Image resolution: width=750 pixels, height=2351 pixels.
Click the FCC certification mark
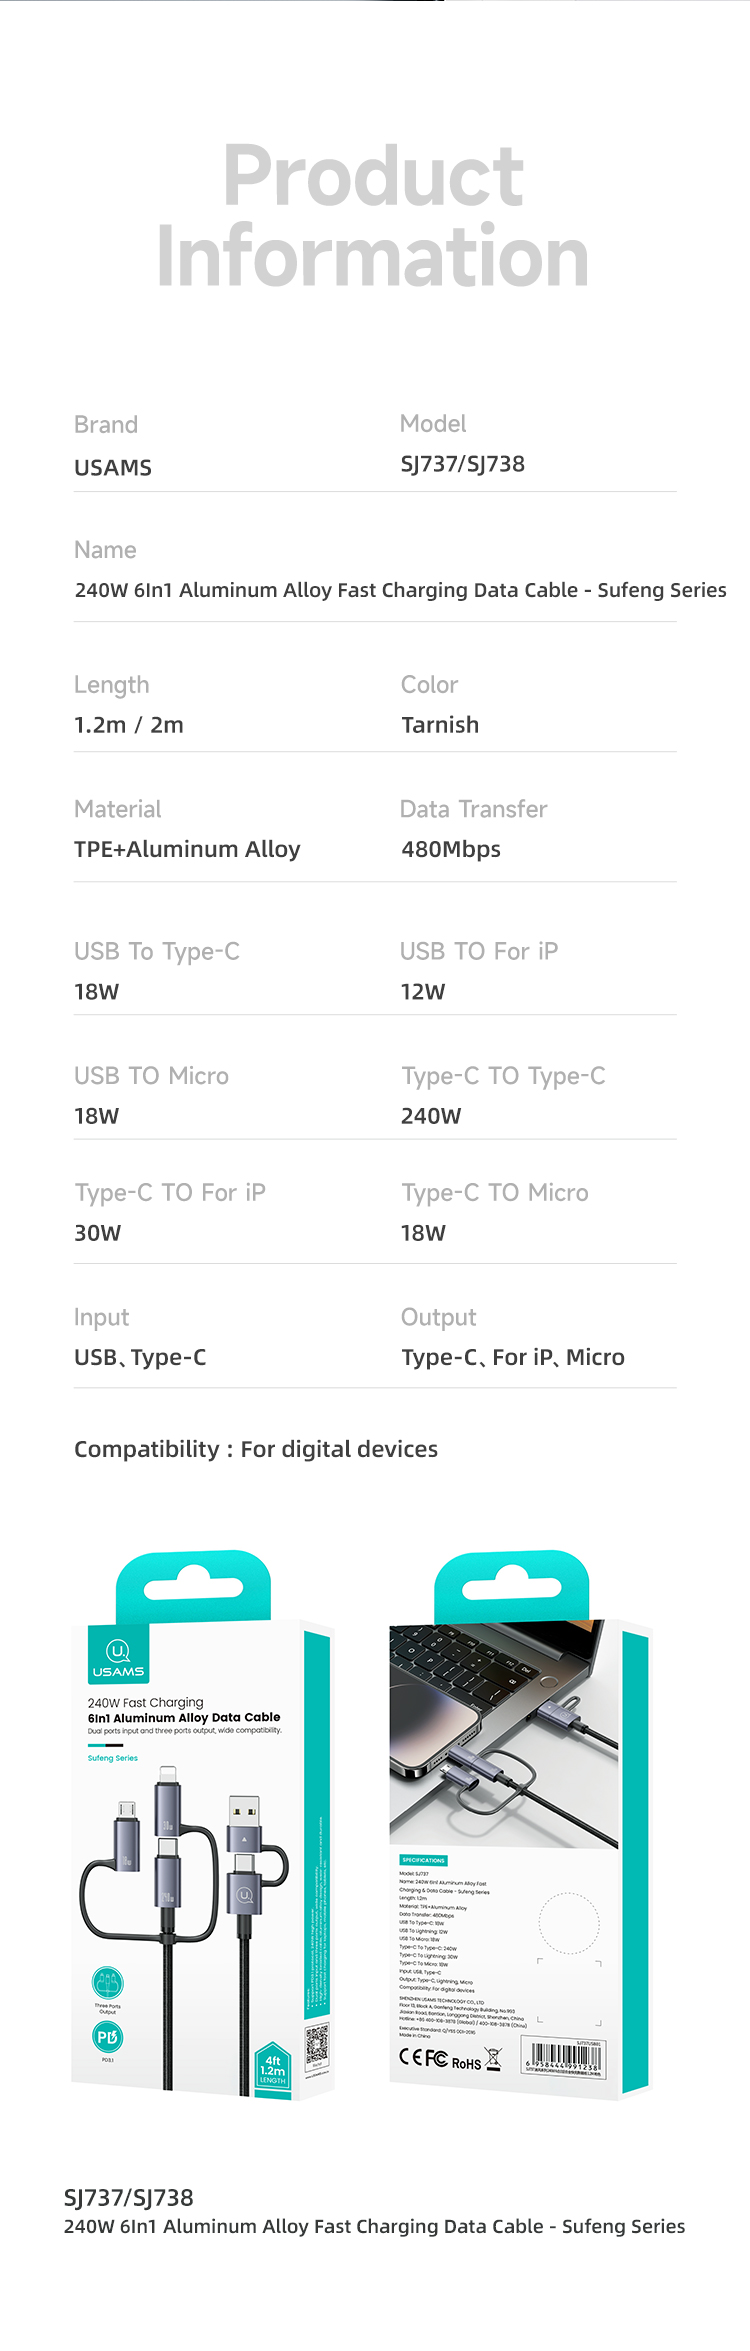pos(436,2058)
